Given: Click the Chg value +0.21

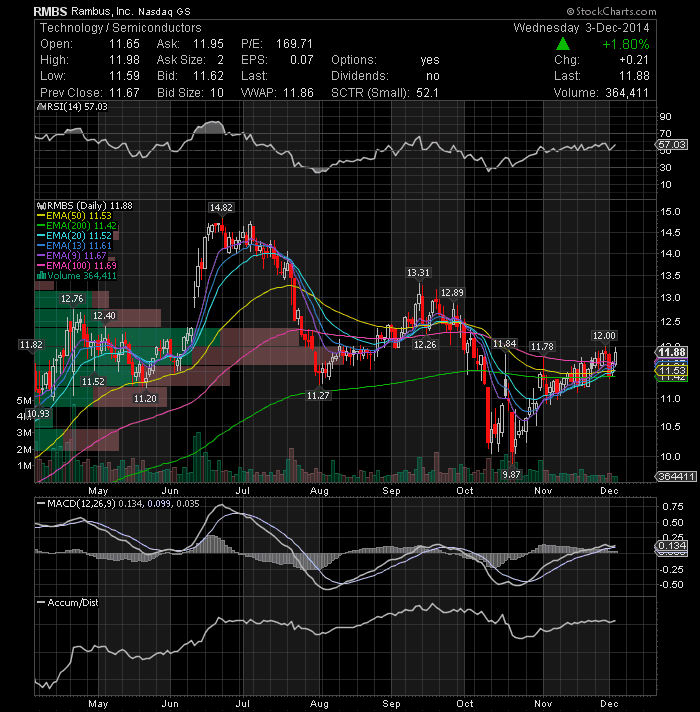Looking at the screenshot, I should (634, 60).
